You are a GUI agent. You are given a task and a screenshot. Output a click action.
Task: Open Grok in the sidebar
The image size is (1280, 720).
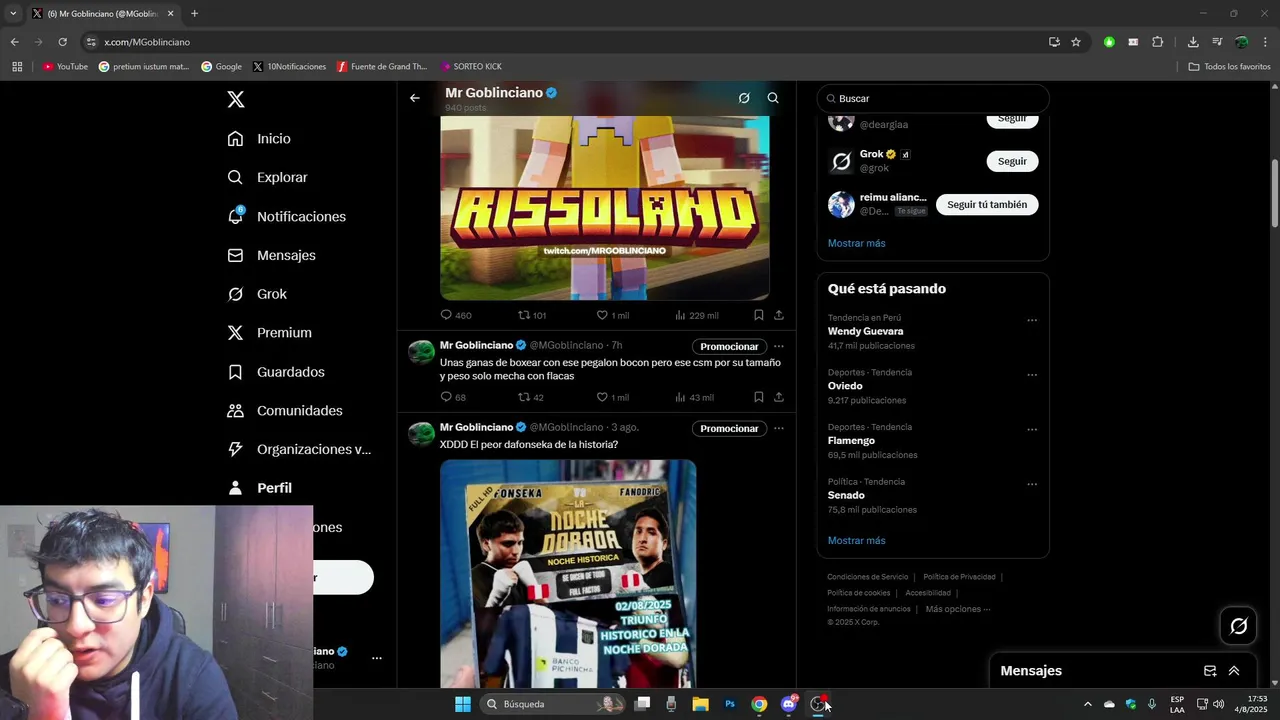257,294
